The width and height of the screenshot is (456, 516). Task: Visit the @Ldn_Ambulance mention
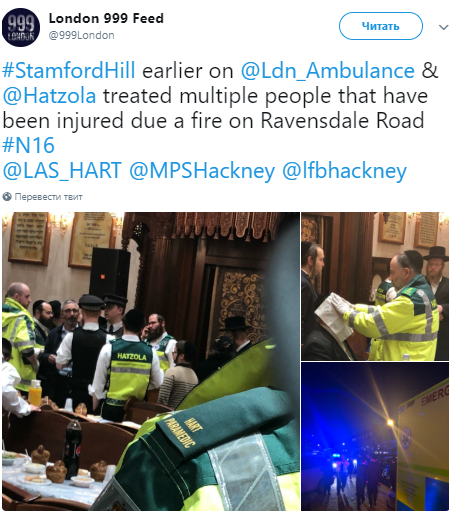point(327,71)
